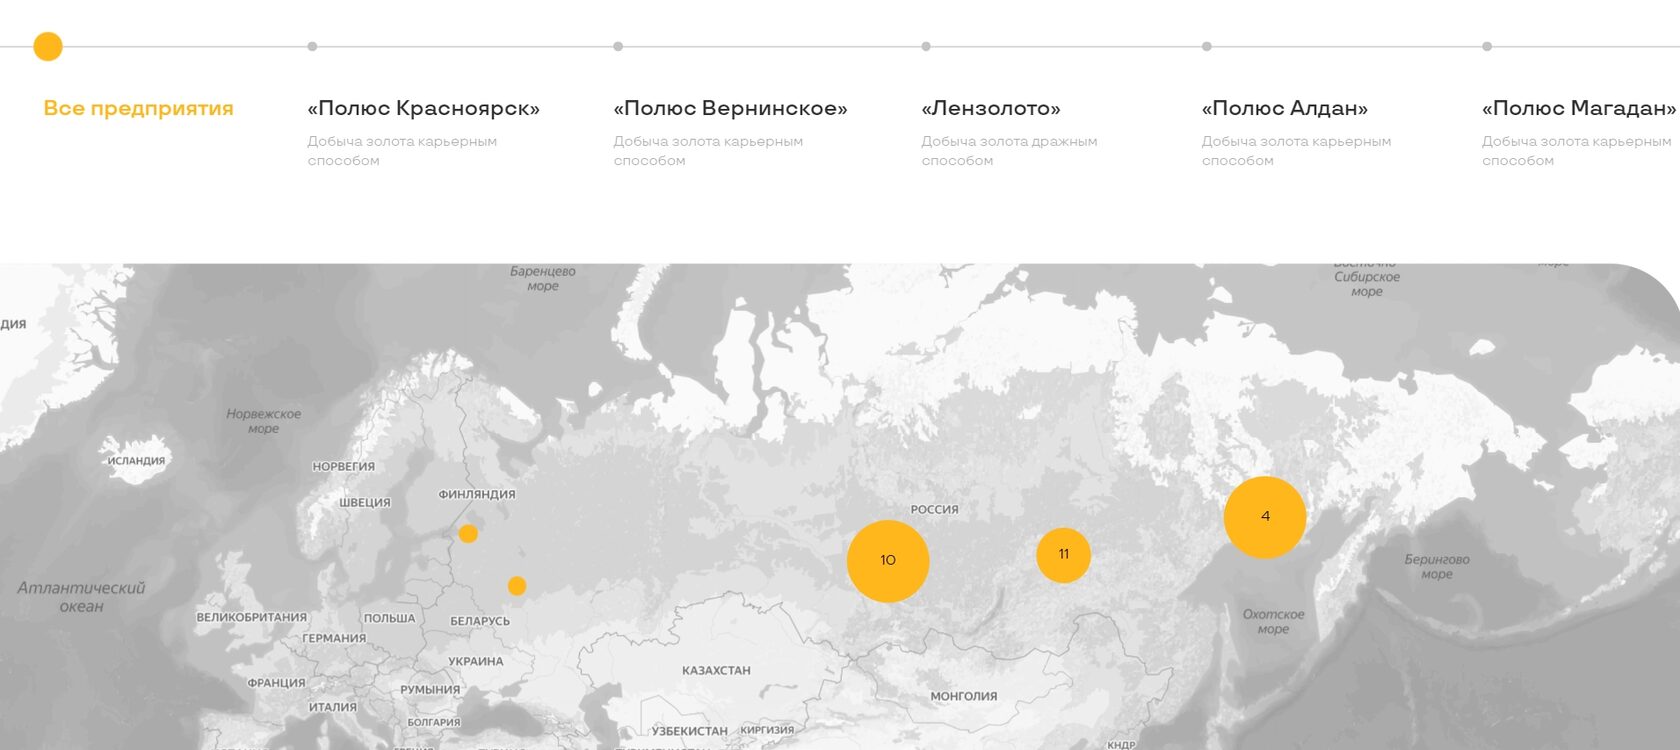
Task: Click the «ФИНЛЯНДИЯ» map label
Action: [x=477, y=495]
